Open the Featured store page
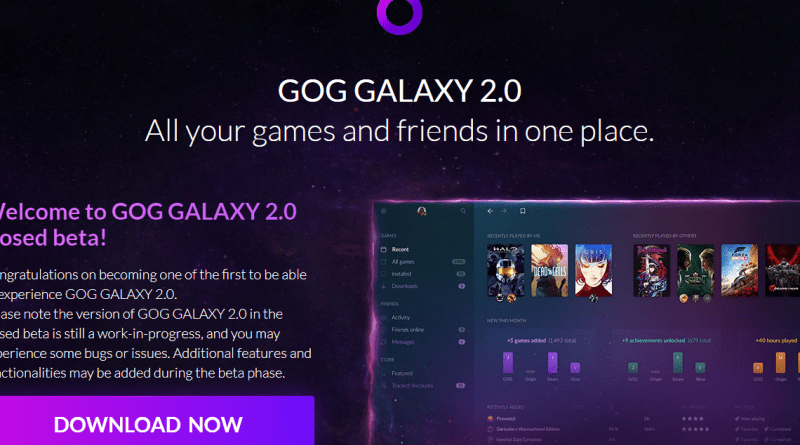The height and width of the screenshot is (445, 800). point(402,373)
